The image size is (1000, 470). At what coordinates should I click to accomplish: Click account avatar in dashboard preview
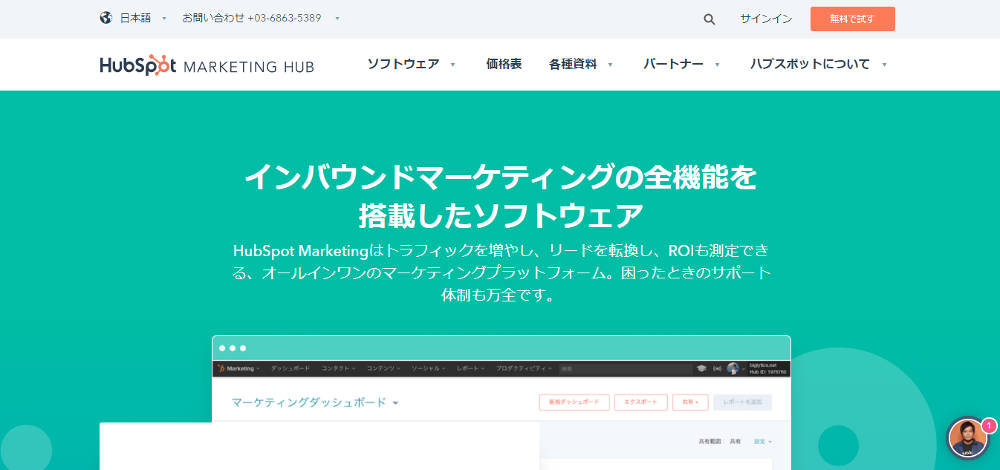[x=733, y=369]
